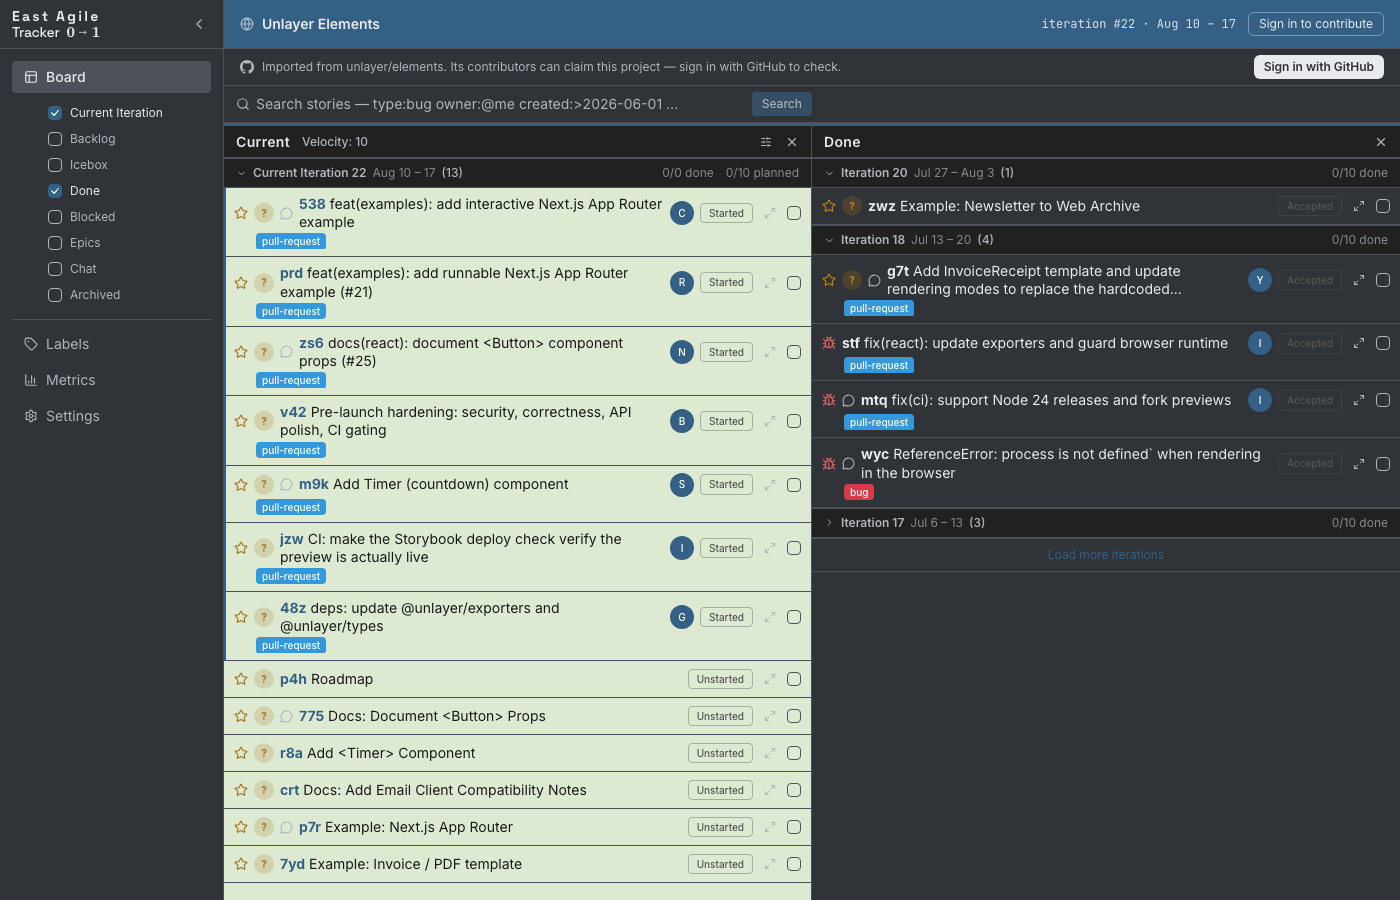Viewport: 1400px width, 900px height.
Task: Collapse Iteration 18 group
Action: coord(829,240)
